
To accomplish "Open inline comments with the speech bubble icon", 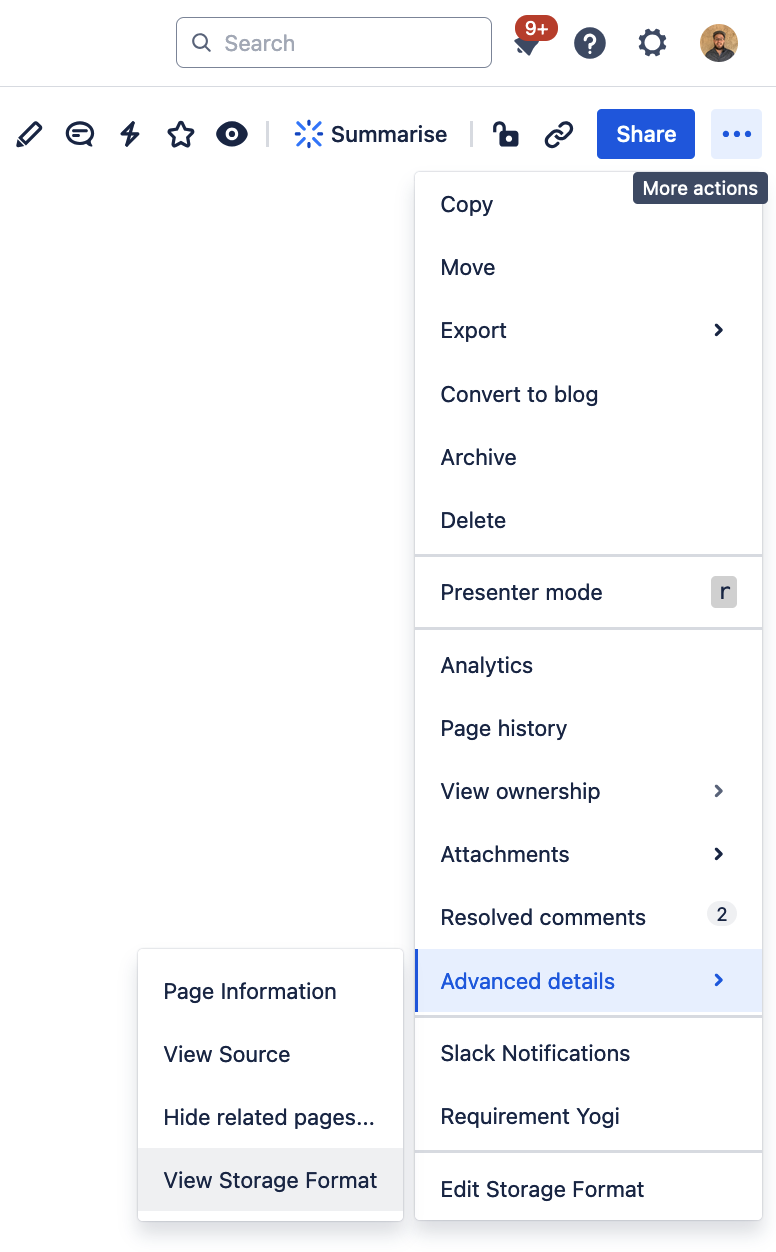I will [x=79, y=134].
